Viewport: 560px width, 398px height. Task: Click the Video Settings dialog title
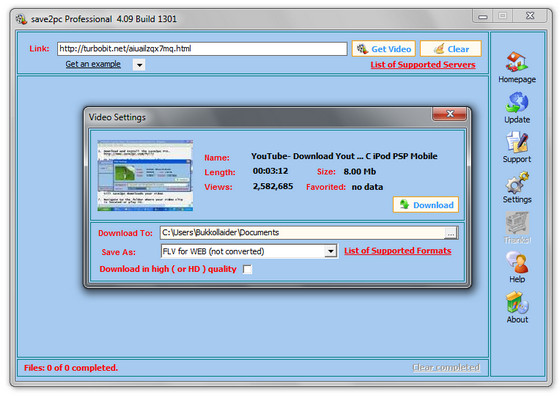(117, 117)
